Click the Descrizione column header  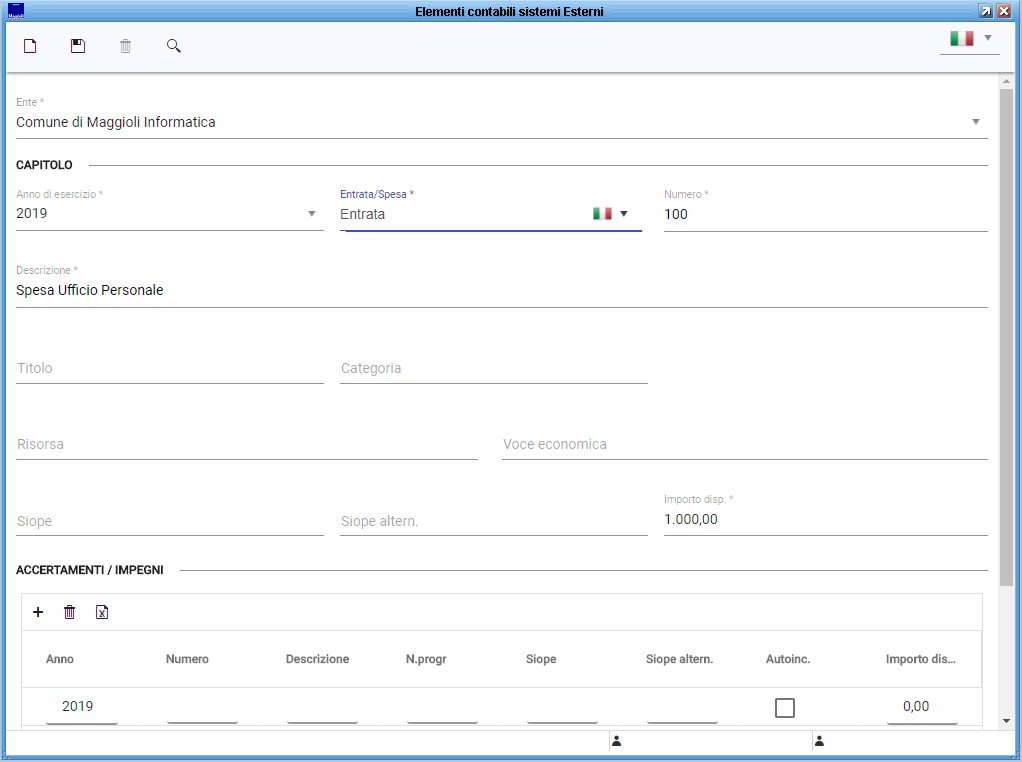pos(317,659)
